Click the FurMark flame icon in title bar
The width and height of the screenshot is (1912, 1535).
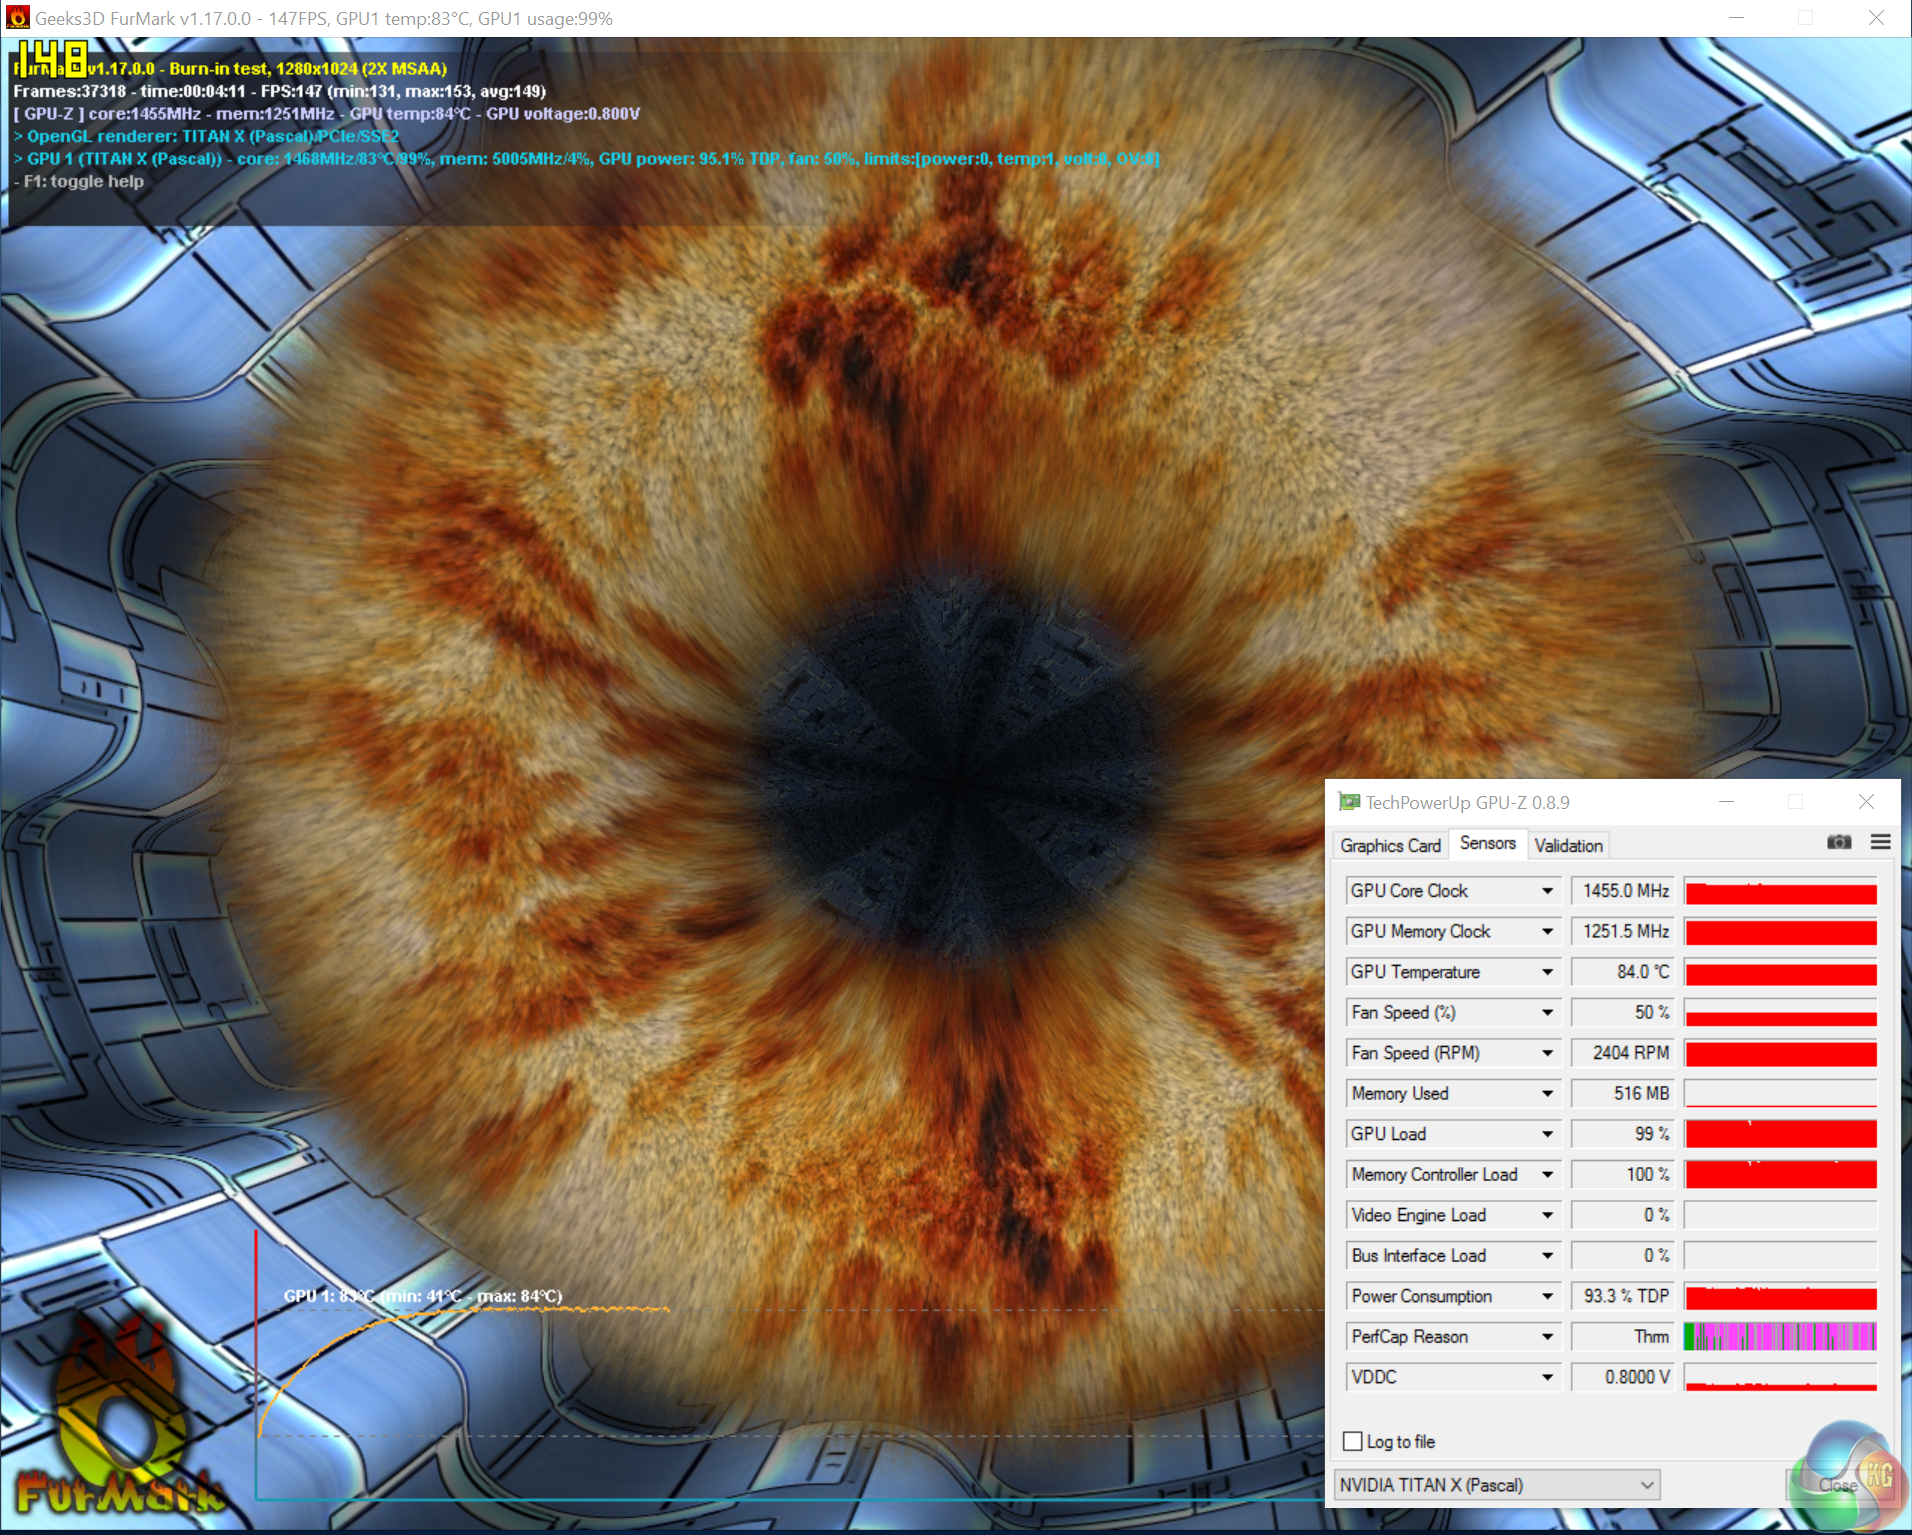pos(17,18)
